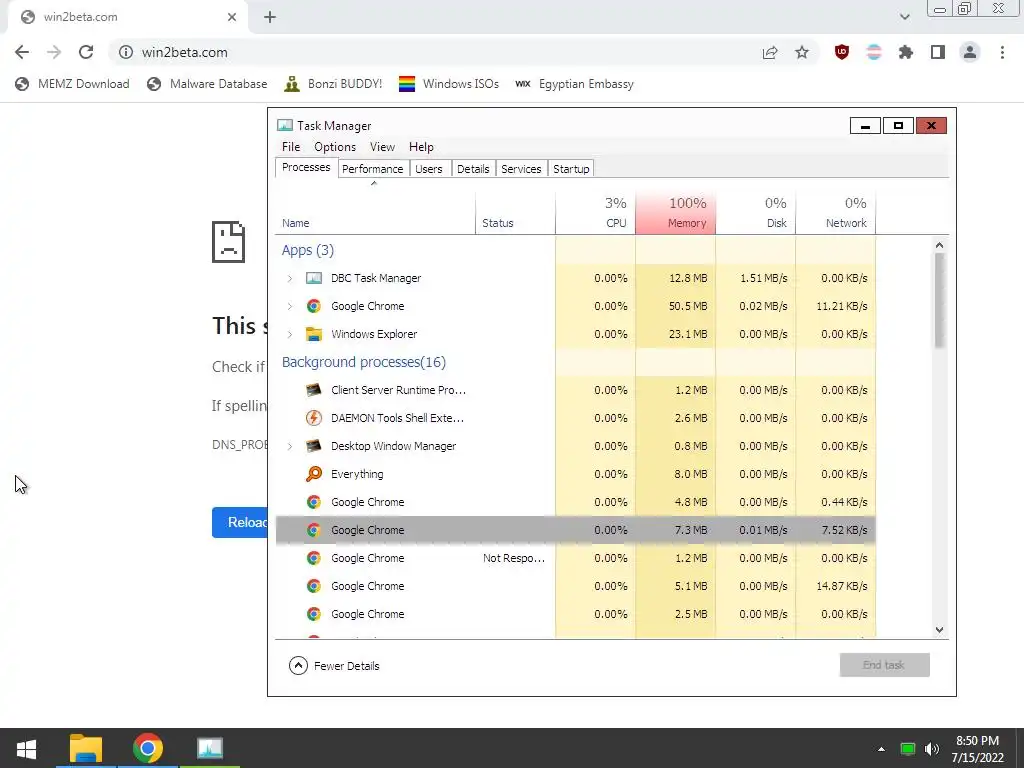Open the Chrome three-dot menu
The height and width of the screenshot is (768, 1024).
pyautogui.click(x=1002, y=52)
